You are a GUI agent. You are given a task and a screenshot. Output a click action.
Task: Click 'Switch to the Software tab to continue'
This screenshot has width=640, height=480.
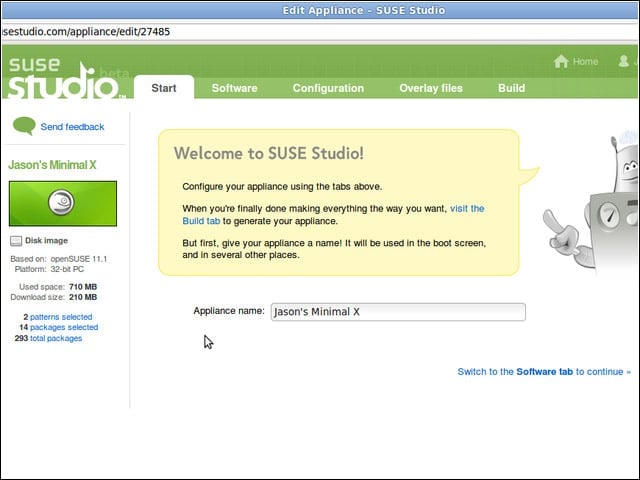[544, 372]
